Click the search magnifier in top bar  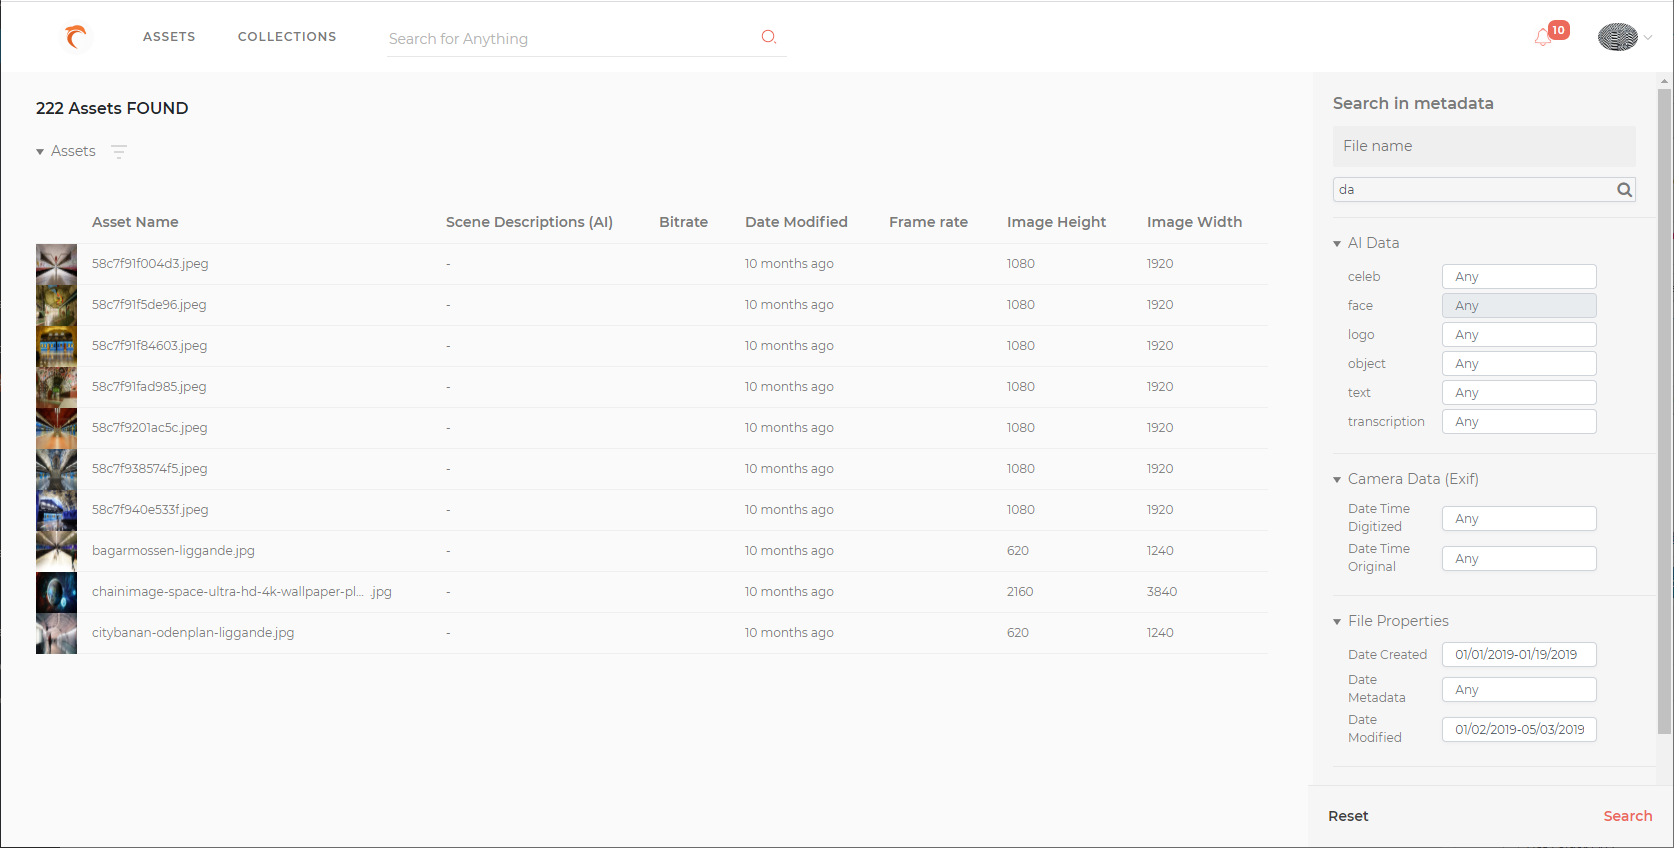tap(769, 37)
